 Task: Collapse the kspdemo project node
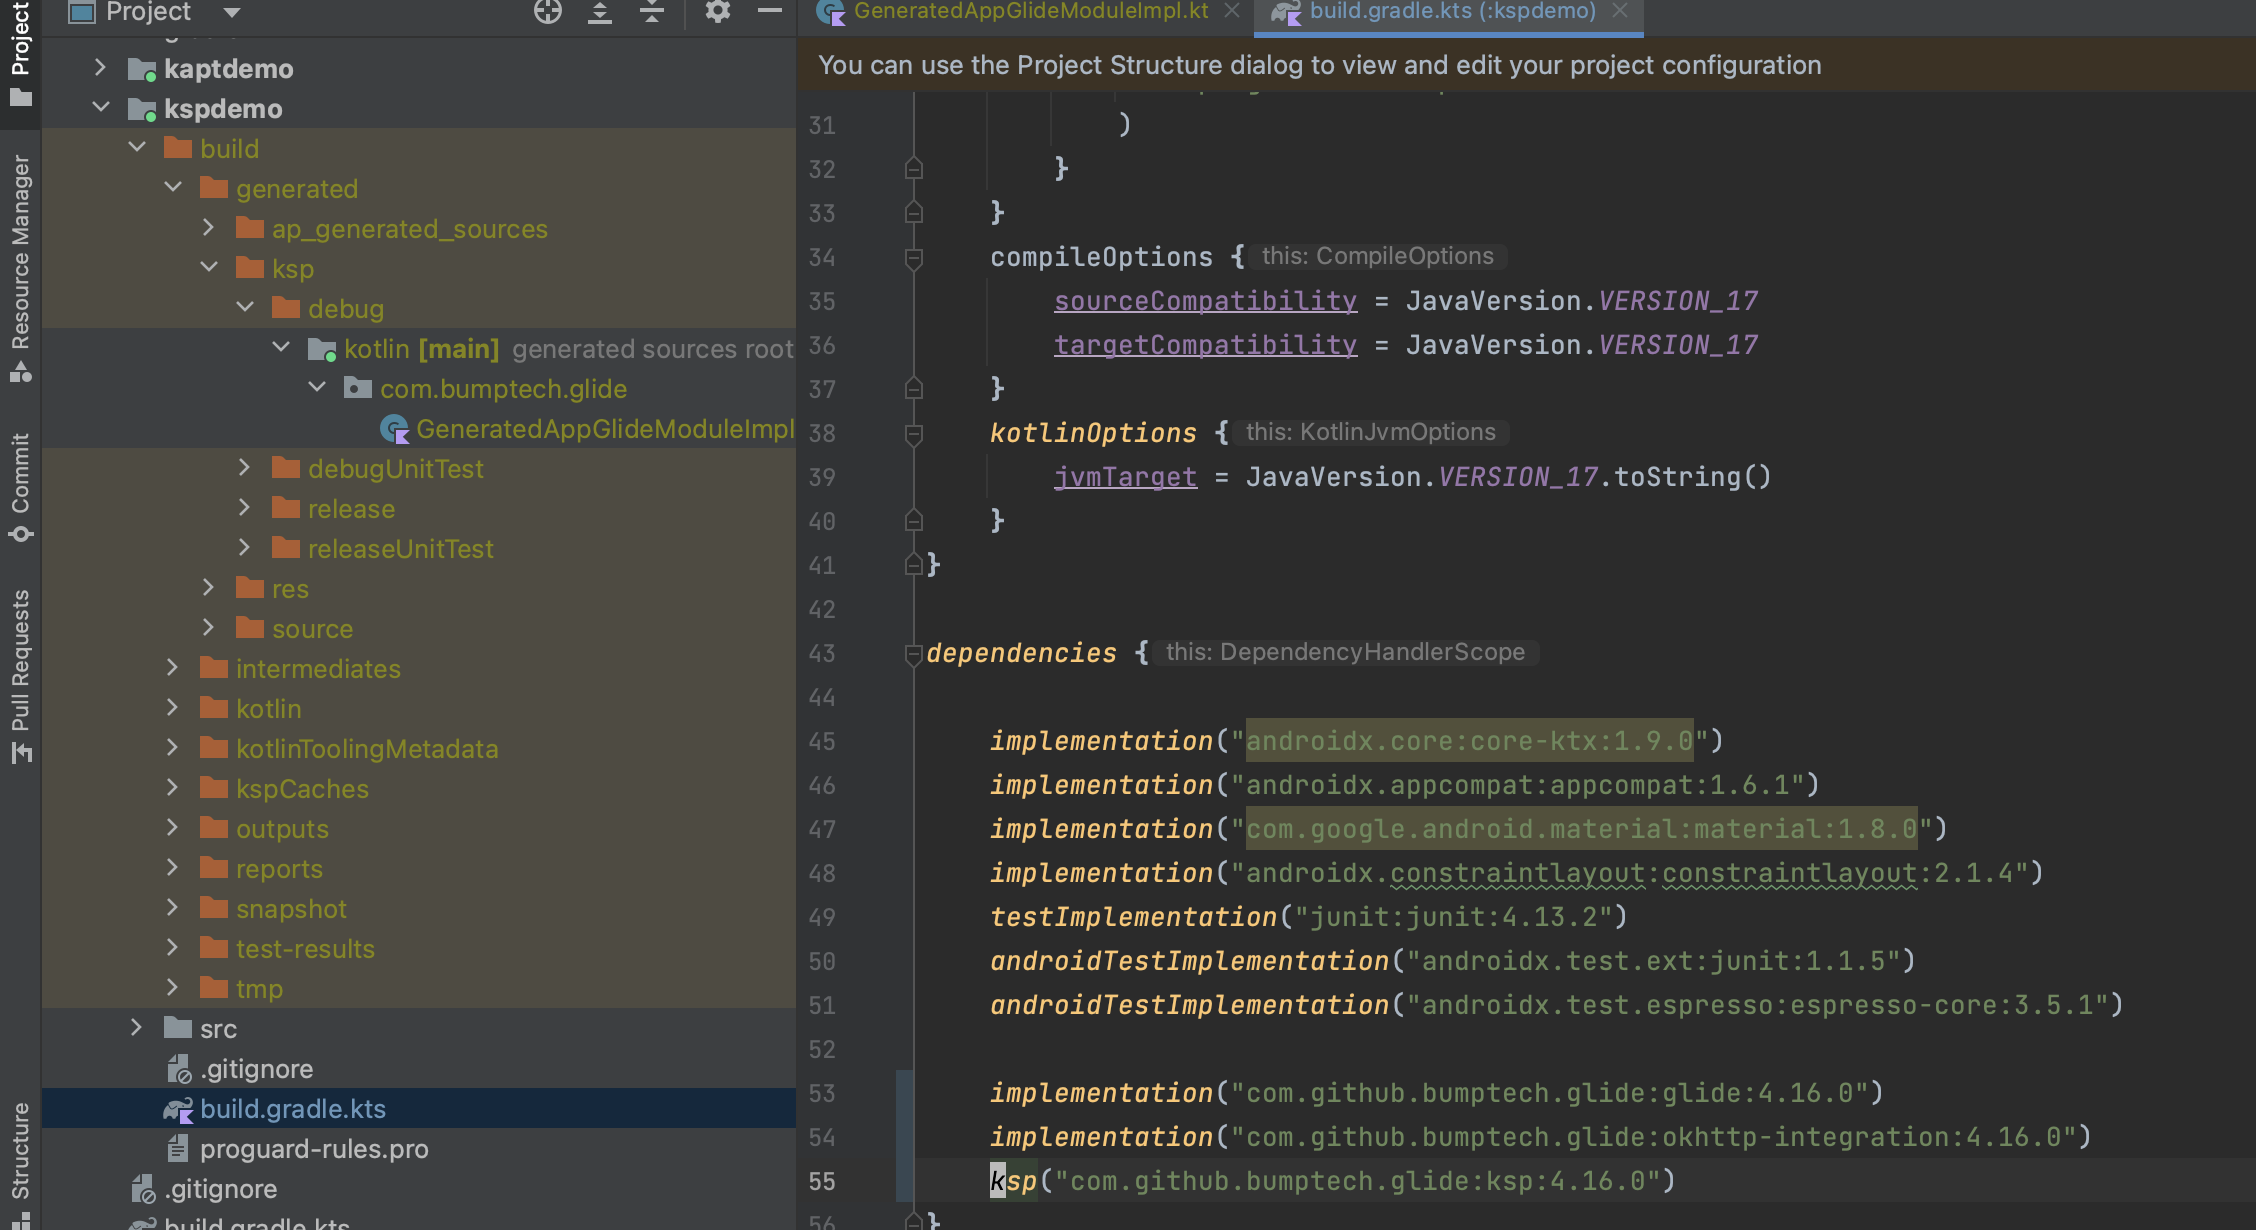(100, 107)
